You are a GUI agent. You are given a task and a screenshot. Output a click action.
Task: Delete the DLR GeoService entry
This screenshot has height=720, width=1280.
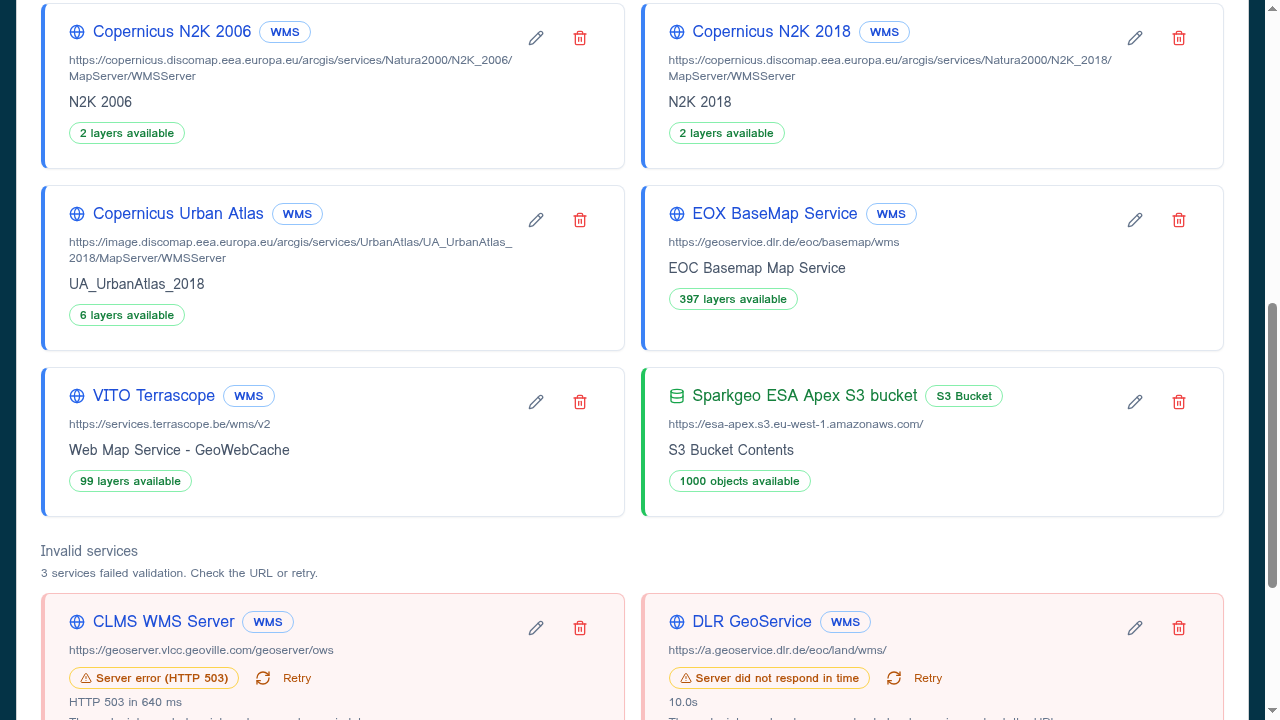[1179, 628]
